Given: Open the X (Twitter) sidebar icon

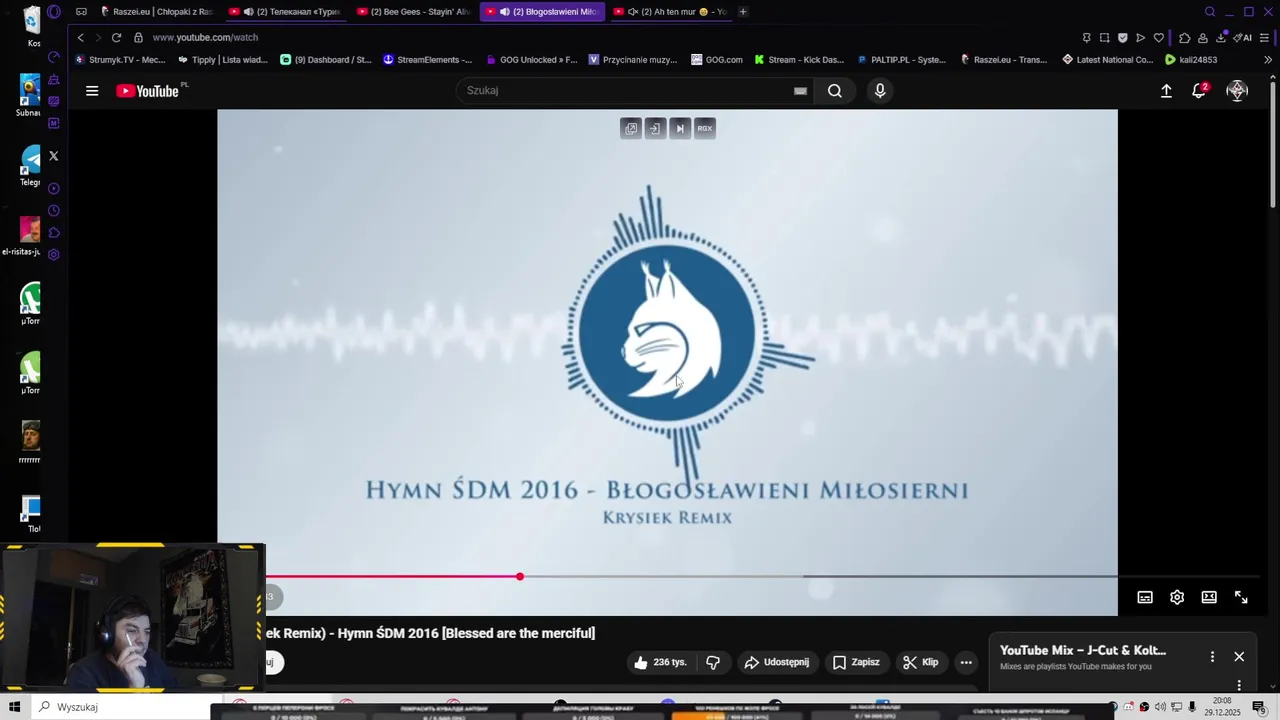Looking at the screenshot, I should 53,156.
